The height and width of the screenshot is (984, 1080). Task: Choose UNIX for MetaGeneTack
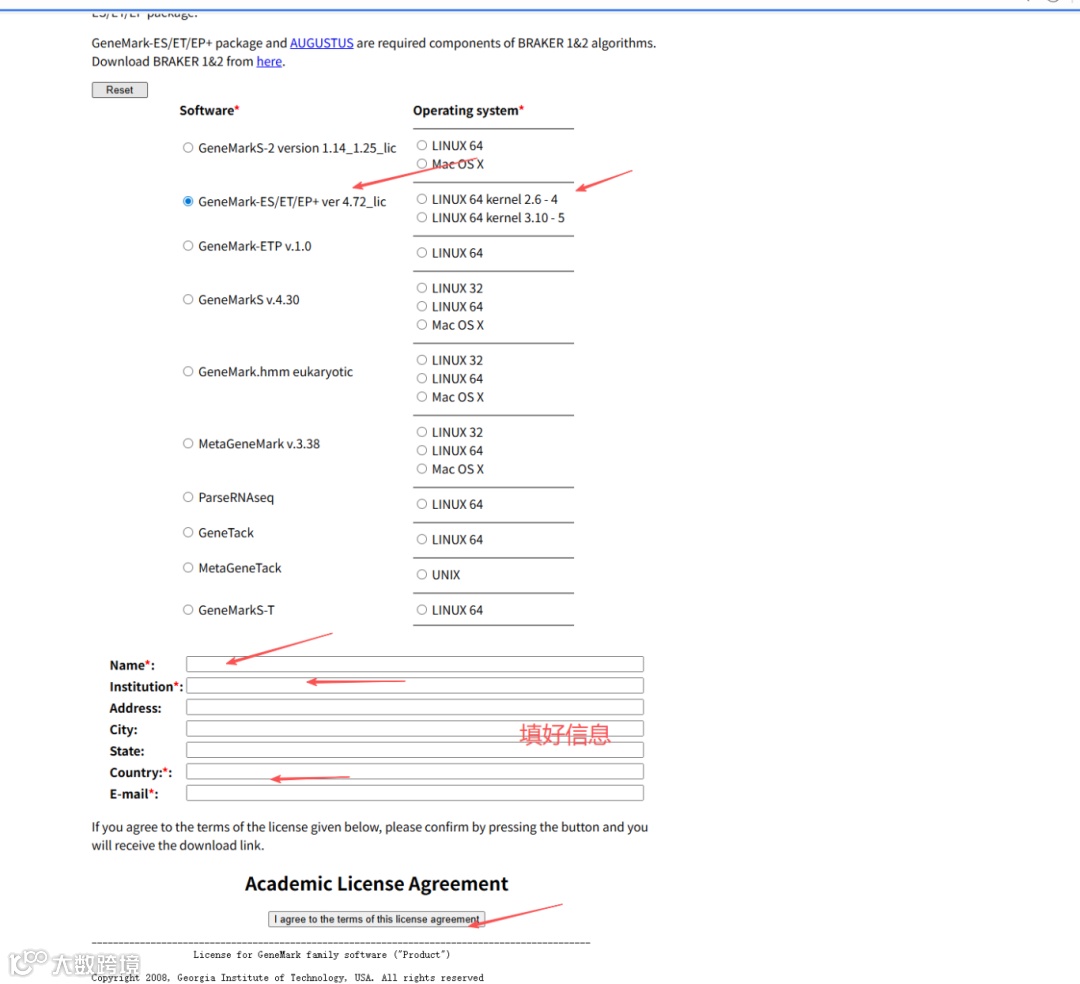(422, 574)
